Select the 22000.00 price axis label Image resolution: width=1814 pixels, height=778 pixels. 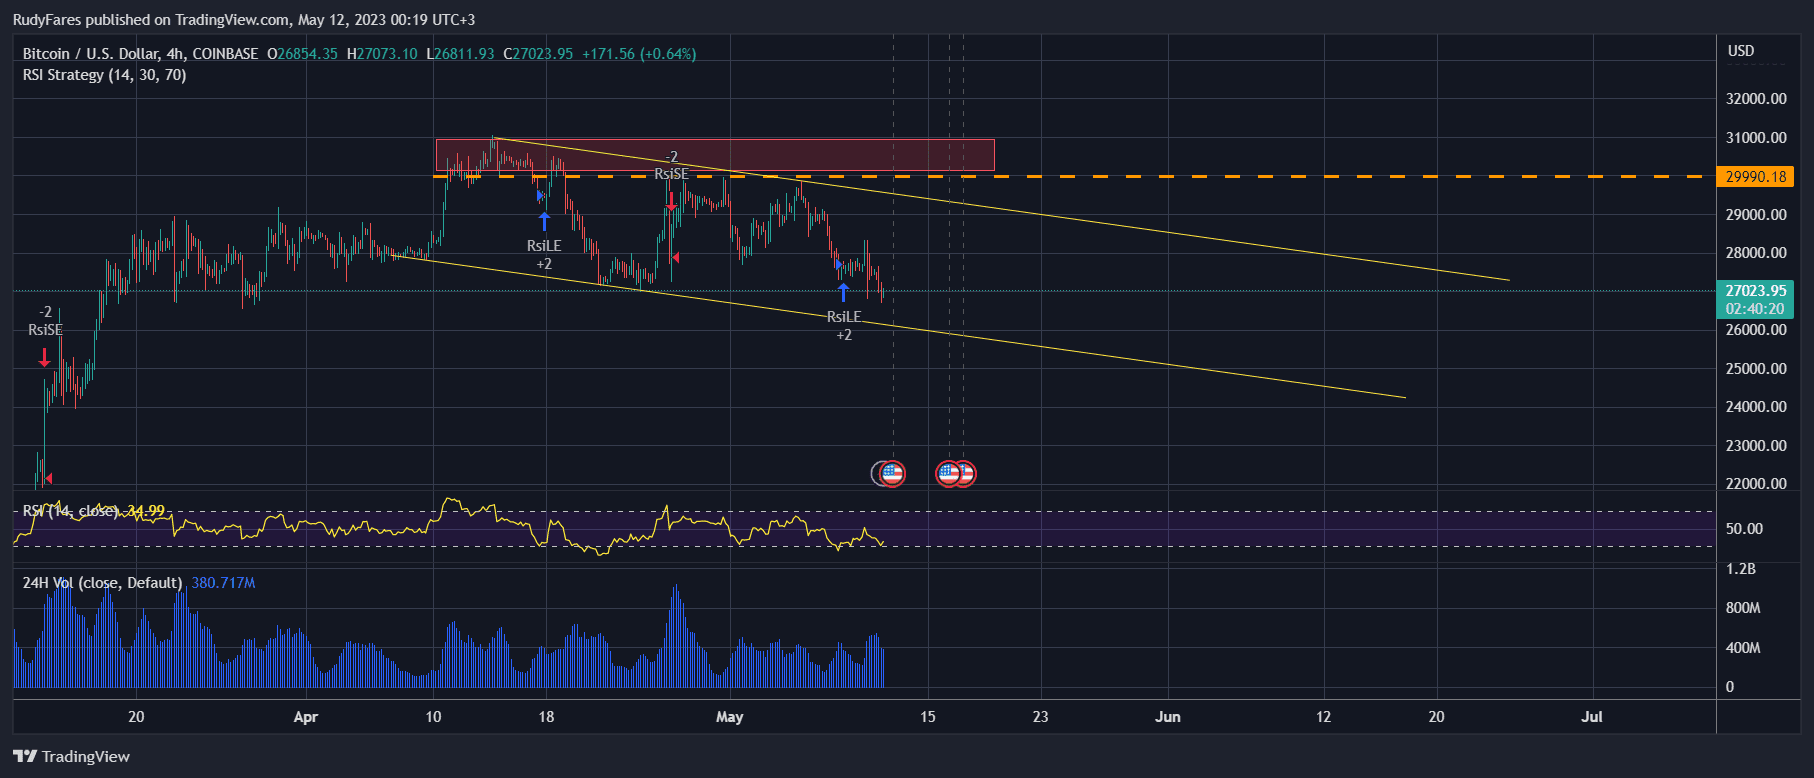[1756, 484]
